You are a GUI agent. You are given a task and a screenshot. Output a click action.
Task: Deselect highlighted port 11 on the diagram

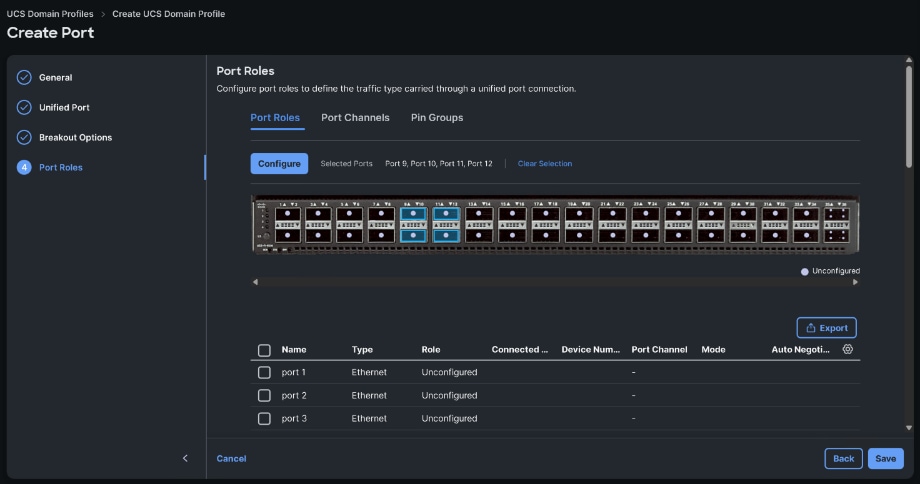(x=446, y=214)
